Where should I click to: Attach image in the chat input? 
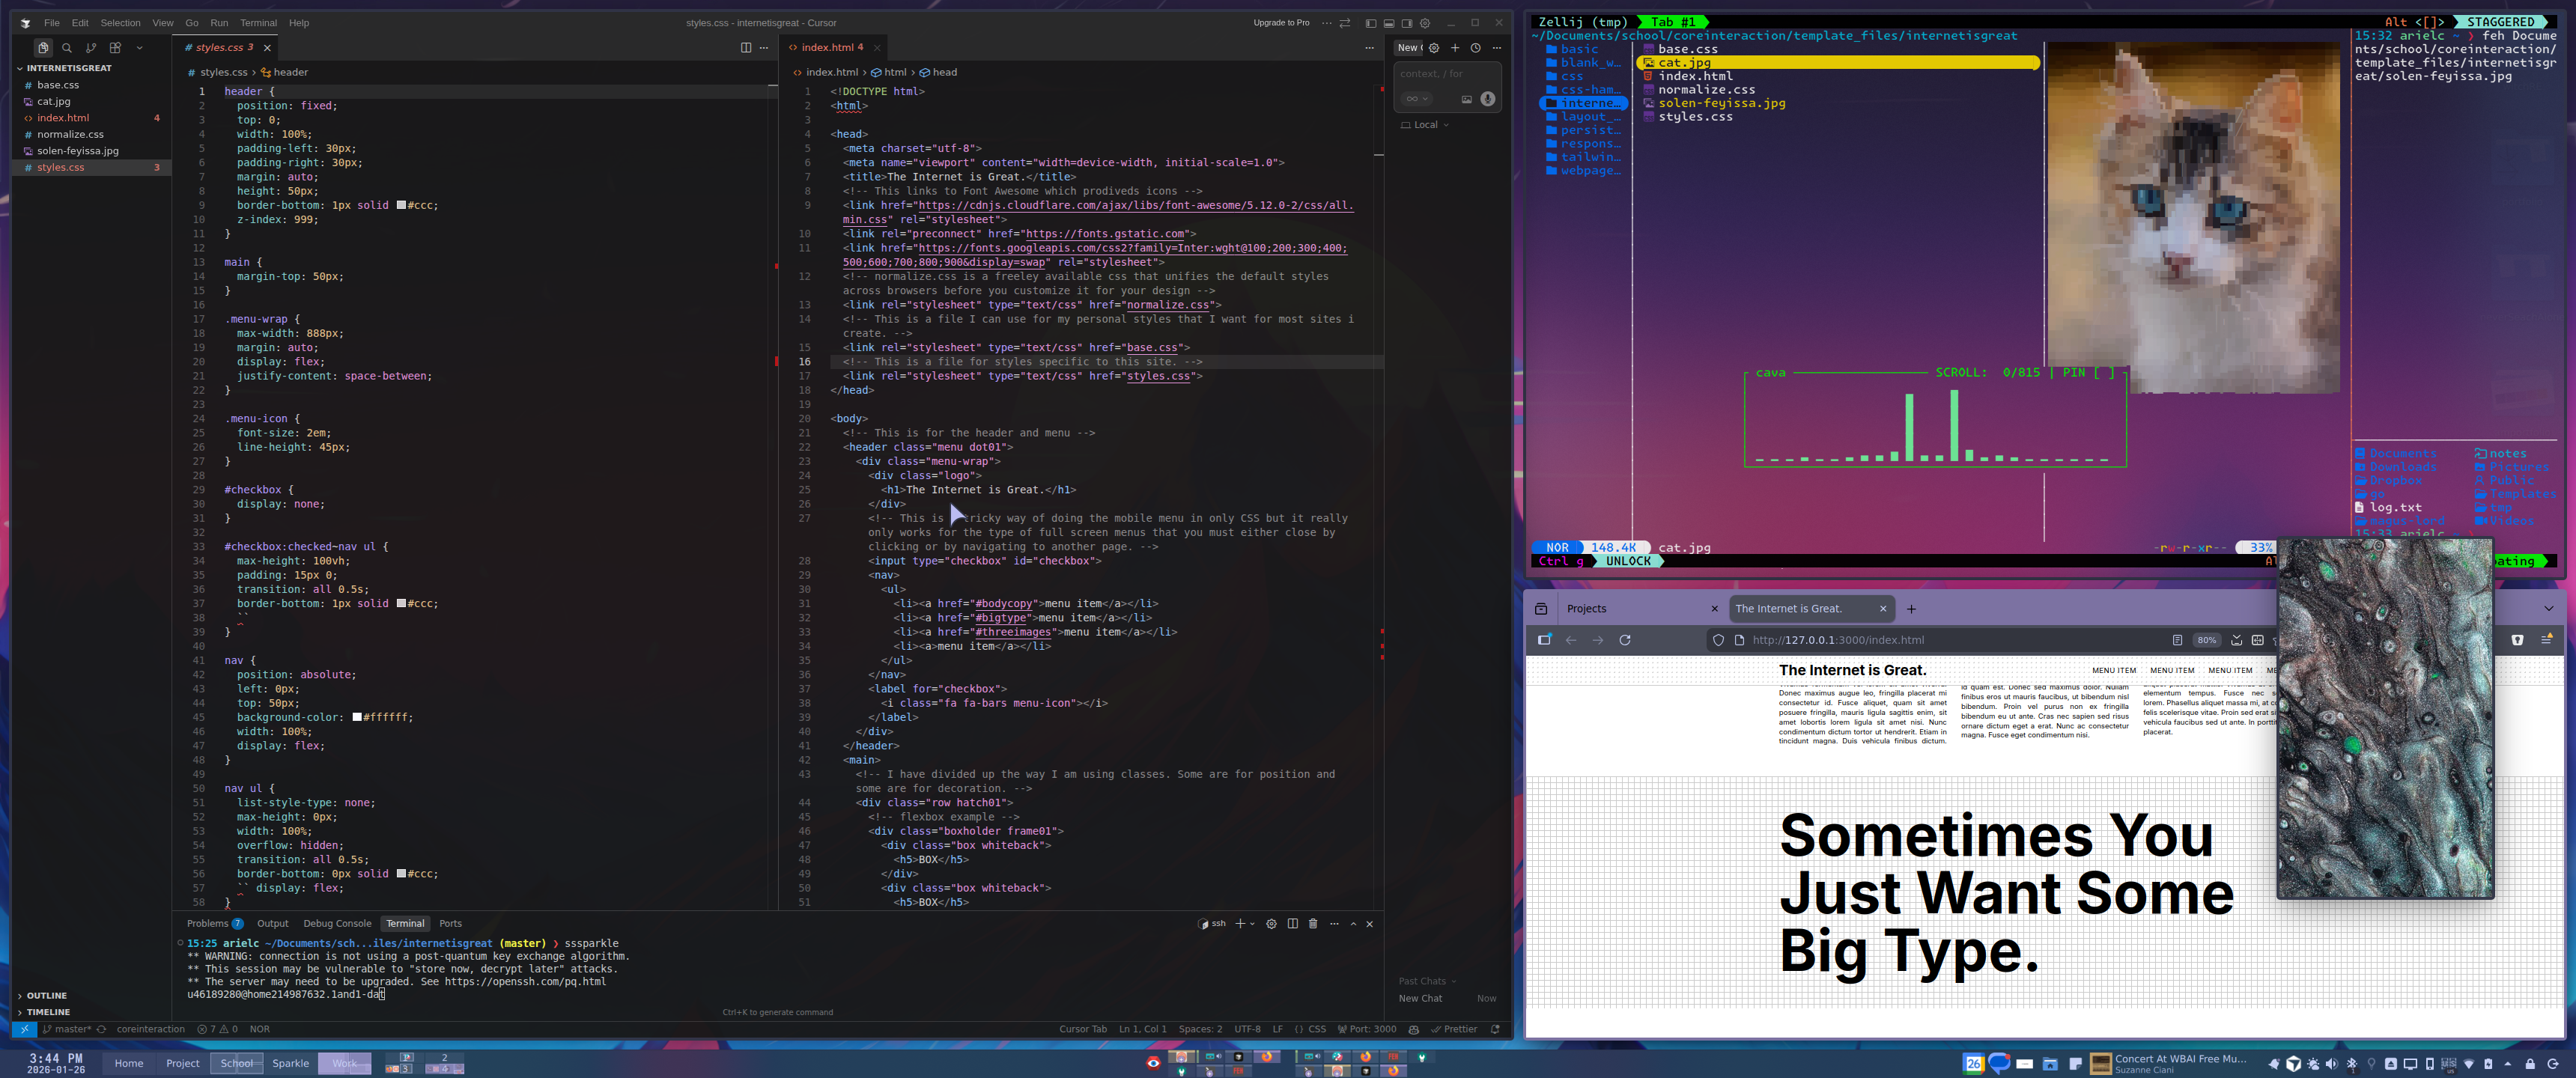pyautogui.click(x=1466, y=99)
